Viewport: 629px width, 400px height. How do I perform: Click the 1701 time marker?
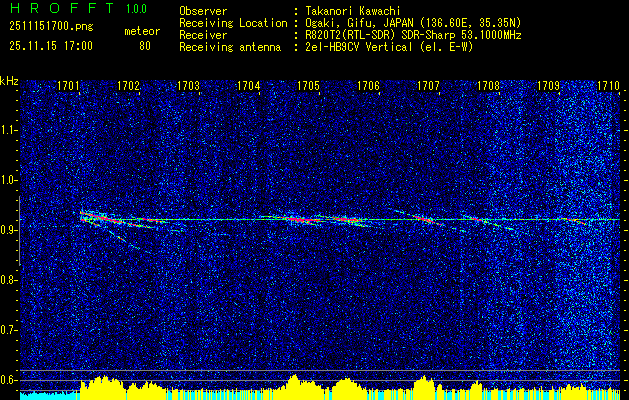69,87
